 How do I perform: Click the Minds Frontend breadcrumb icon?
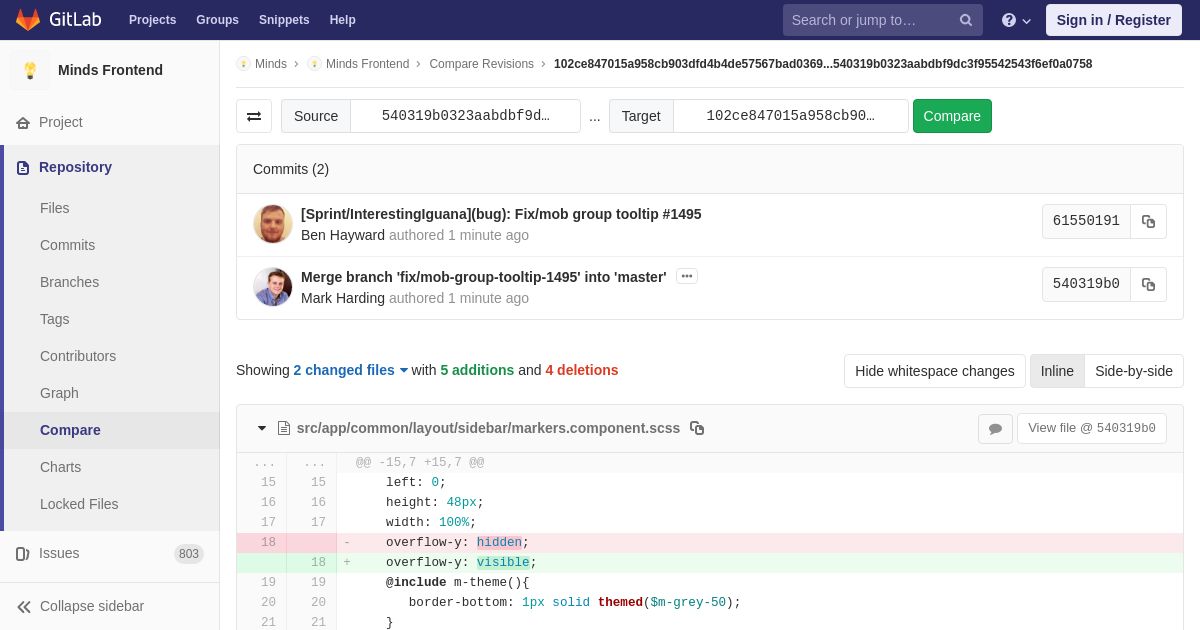pyautogui.click(x=314, y=64)
